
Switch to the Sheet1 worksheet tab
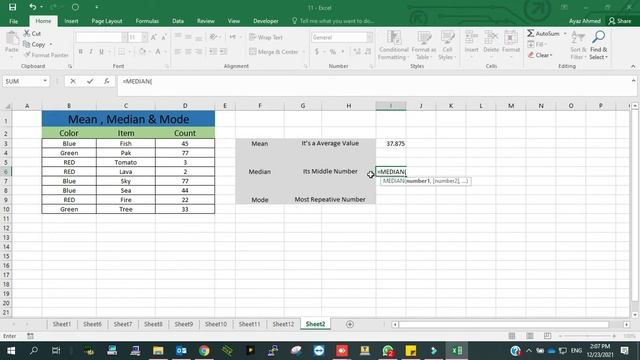(62, 324)
